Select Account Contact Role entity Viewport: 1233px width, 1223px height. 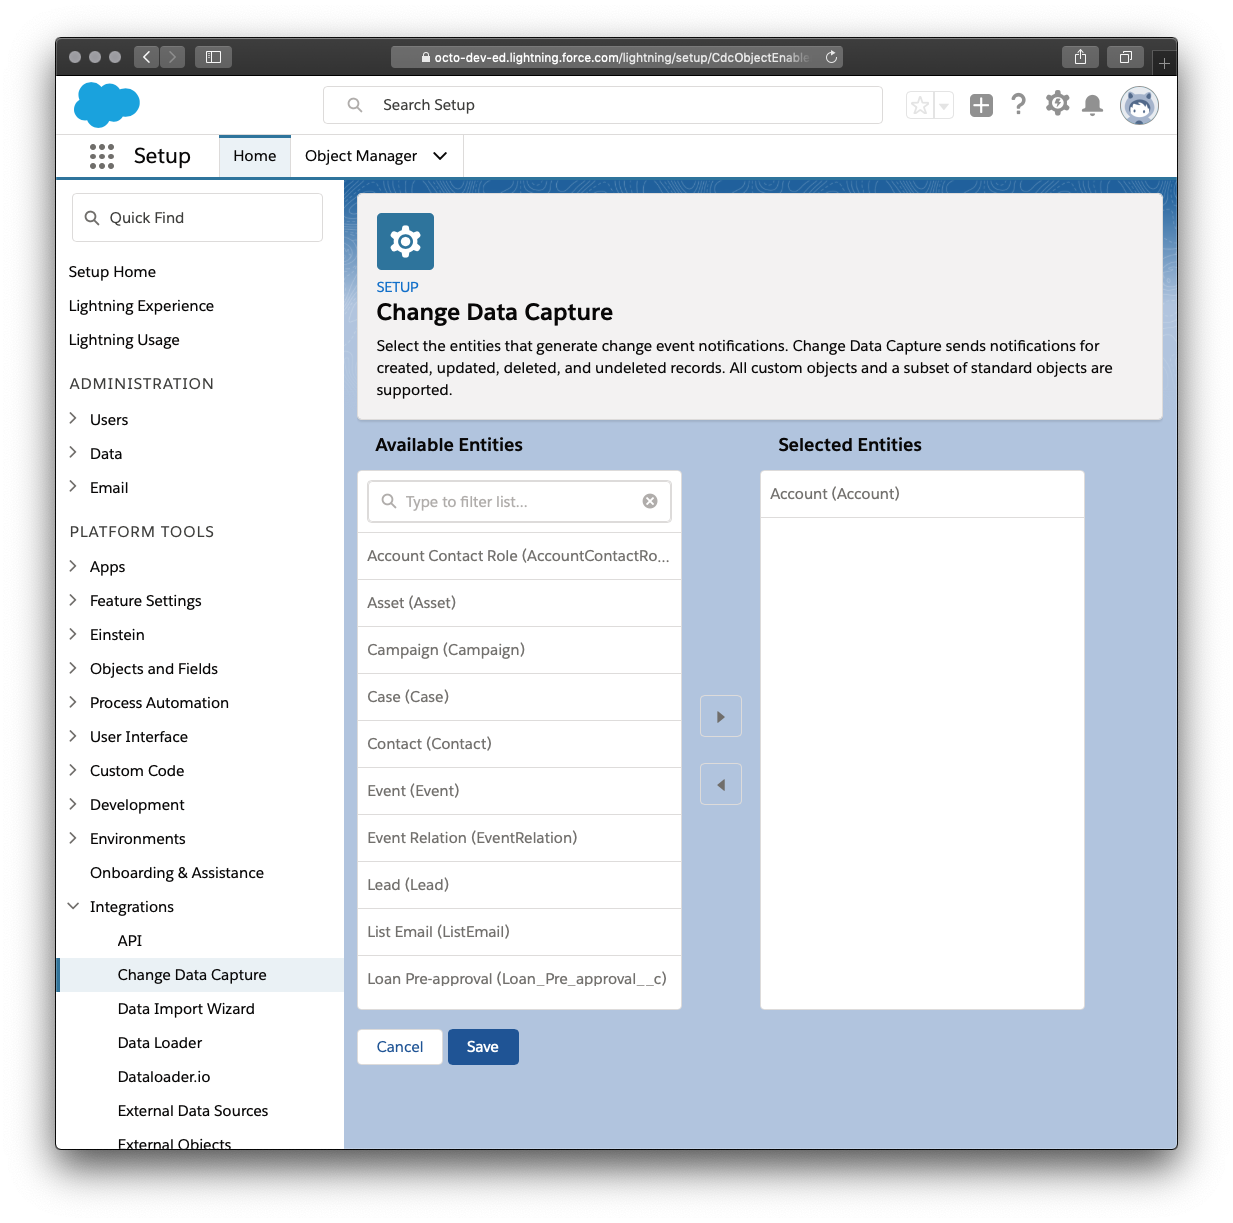(519, 556)
